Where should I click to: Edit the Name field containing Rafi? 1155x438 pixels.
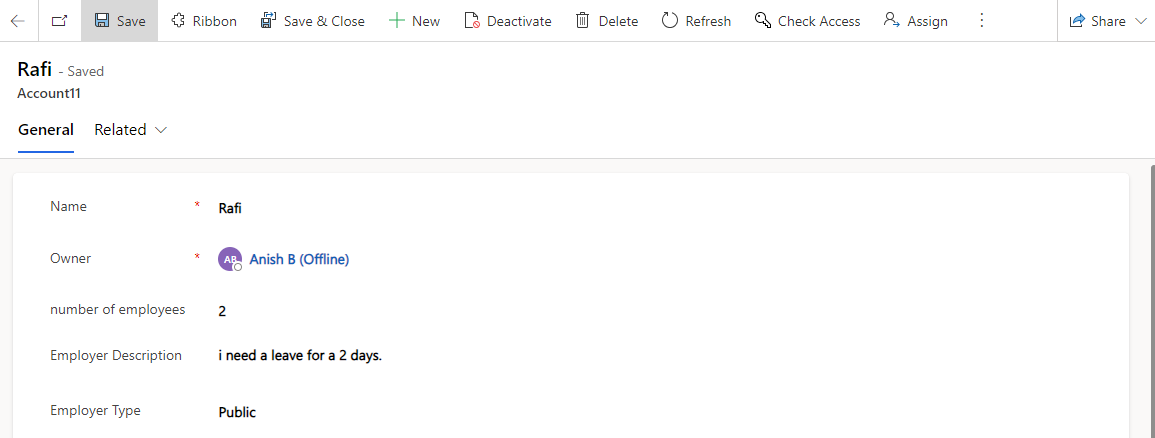(x=663, y=208)
